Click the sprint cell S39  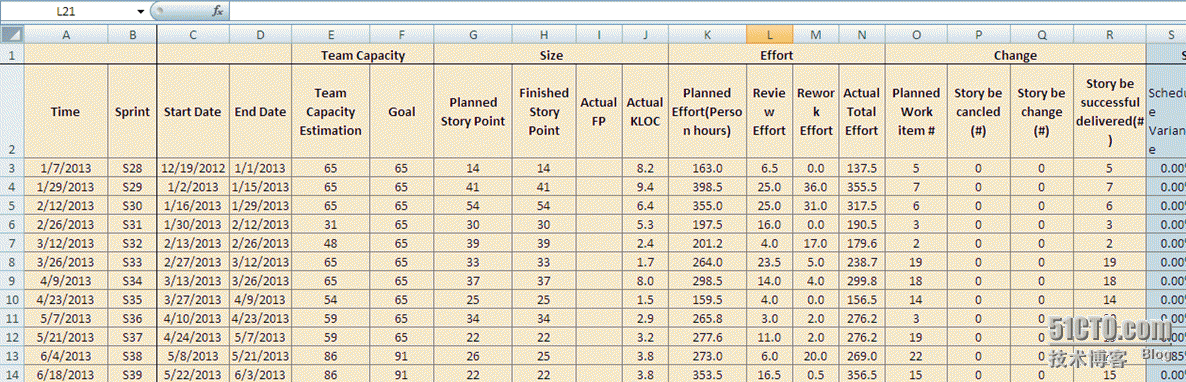pos(132,374)
